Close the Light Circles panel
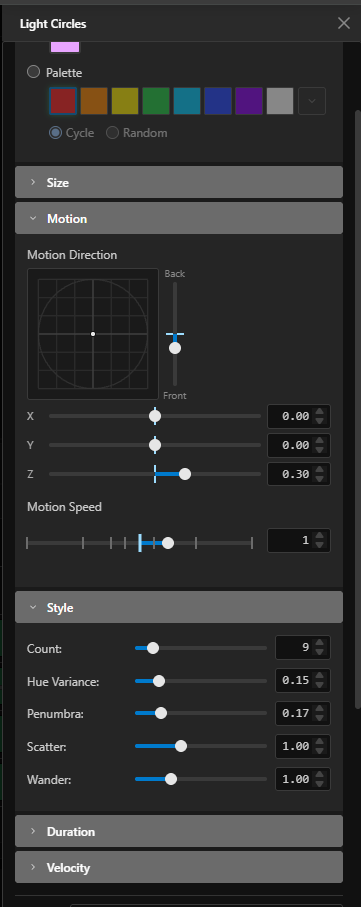The width and height of the screenshot is (361, 907). pyautogui.click(x=344, y=23)
